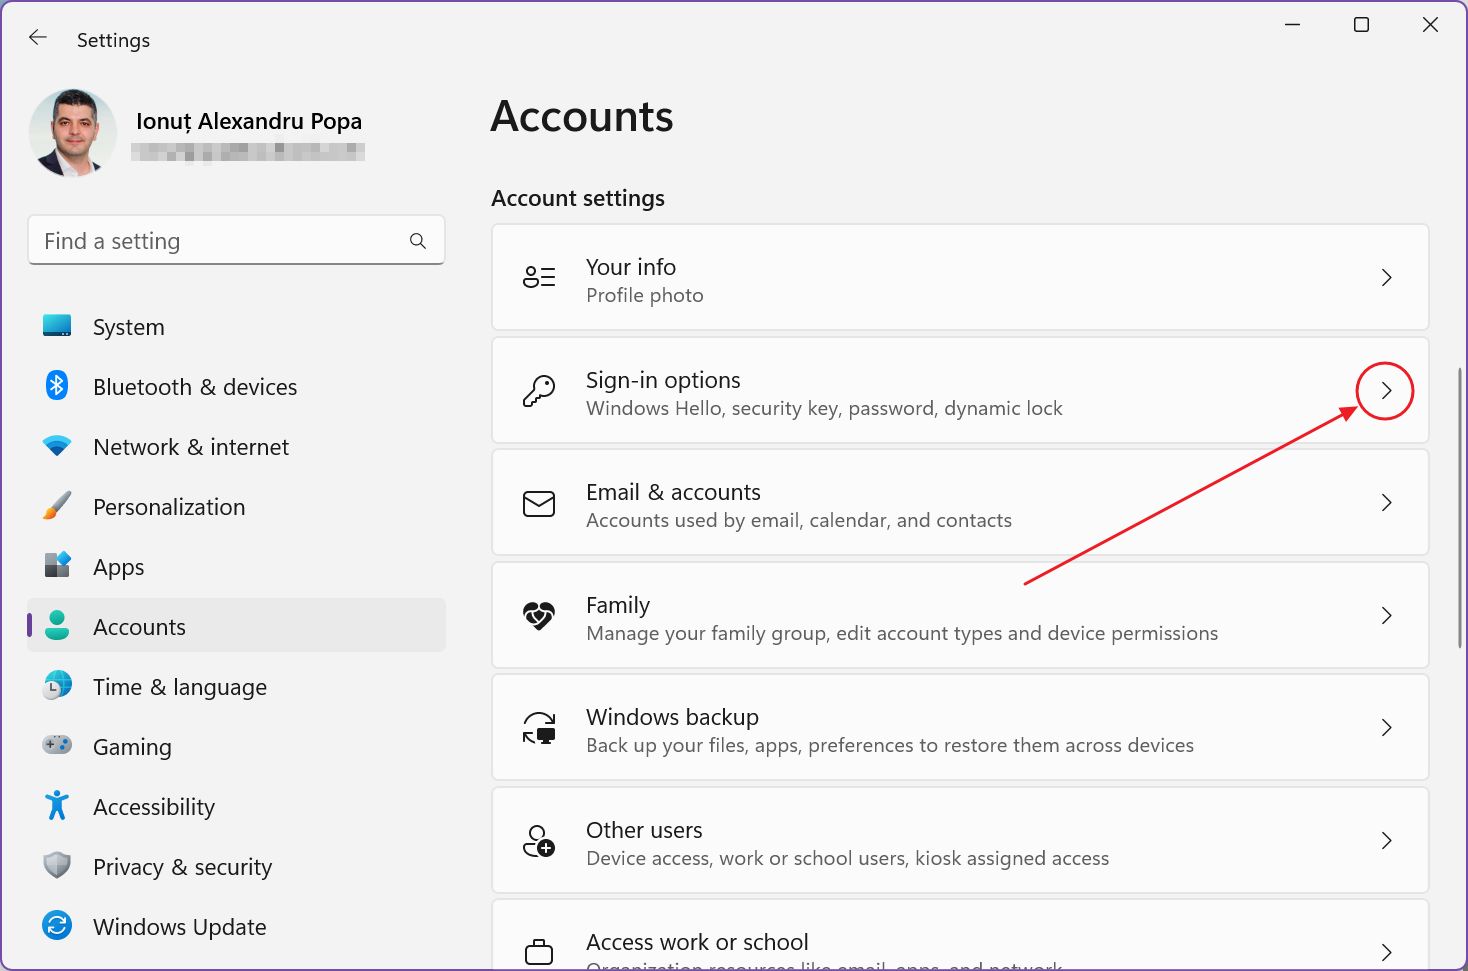Select System in sidebar

point(237,327)
